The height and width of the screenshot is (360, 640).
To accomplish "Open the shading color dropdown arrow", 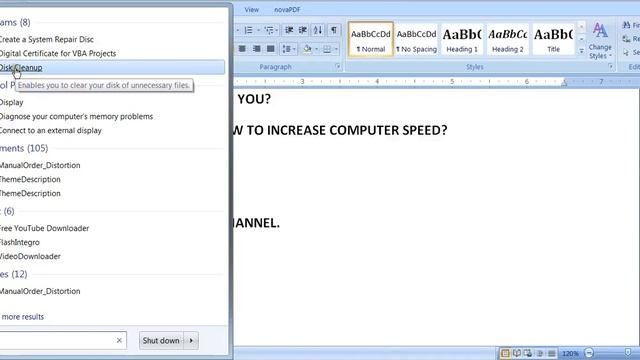I will coord(316,49).
